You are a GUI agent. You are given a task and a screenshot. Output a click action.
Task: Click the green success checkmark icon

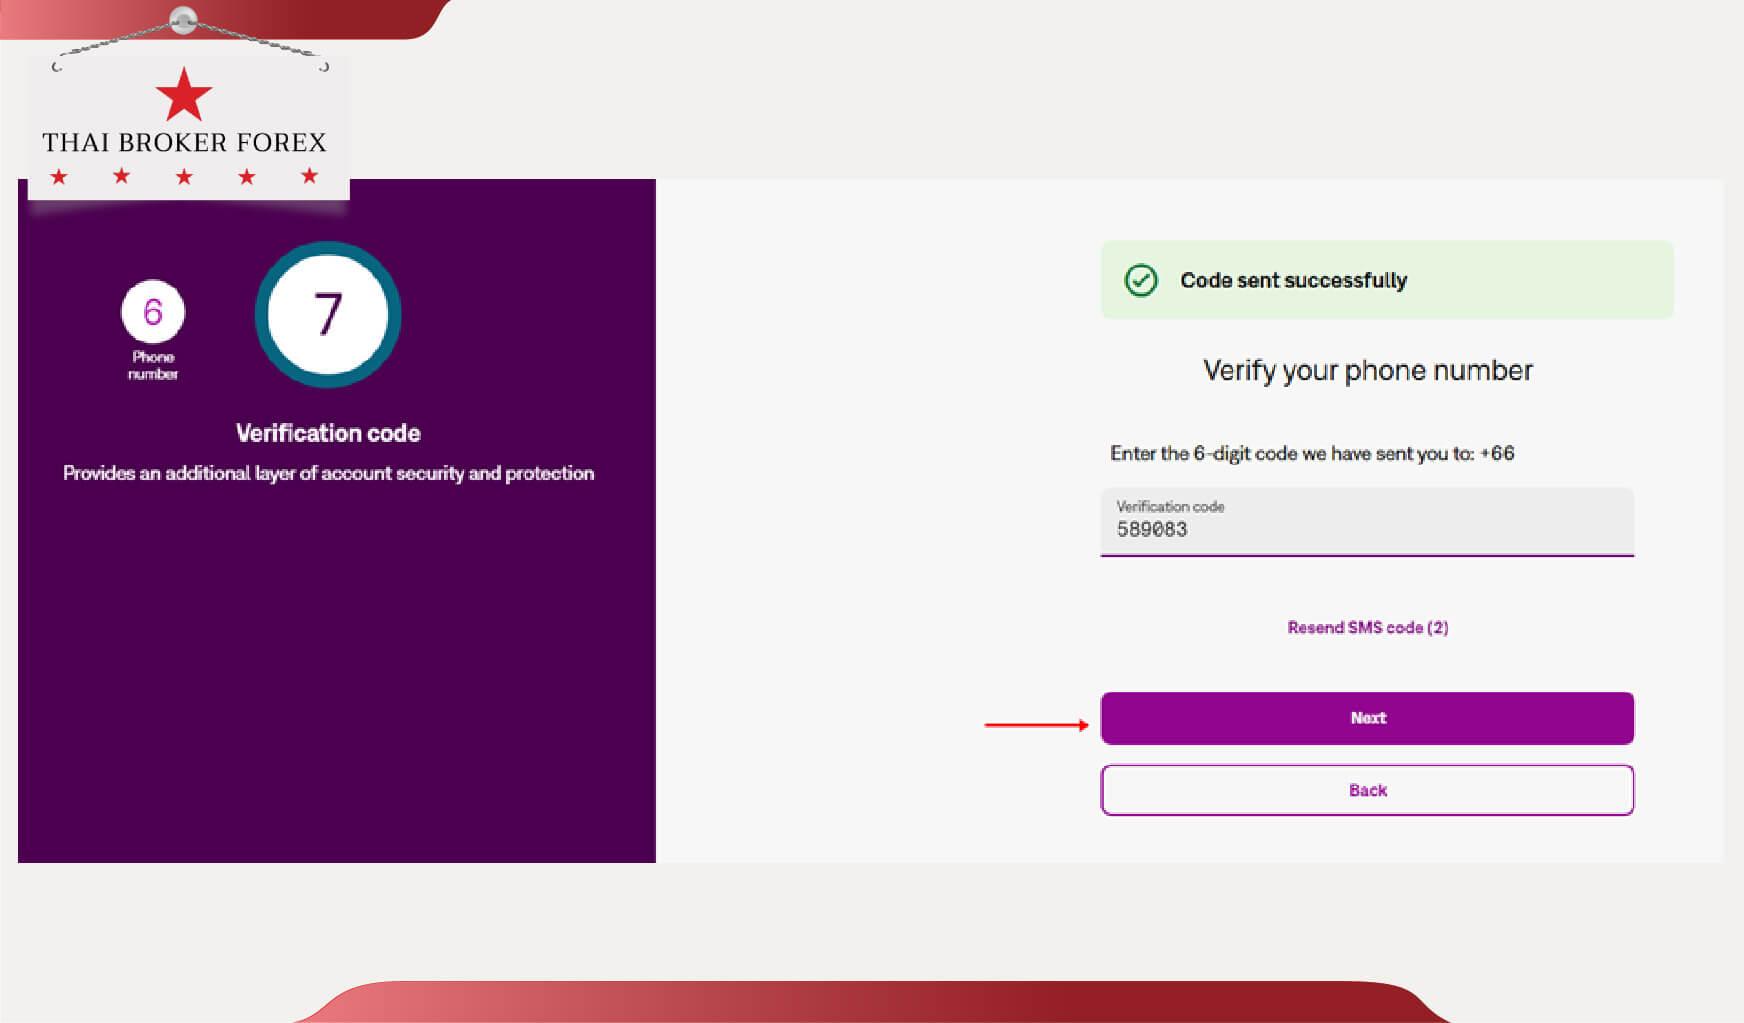(1141, 280)
